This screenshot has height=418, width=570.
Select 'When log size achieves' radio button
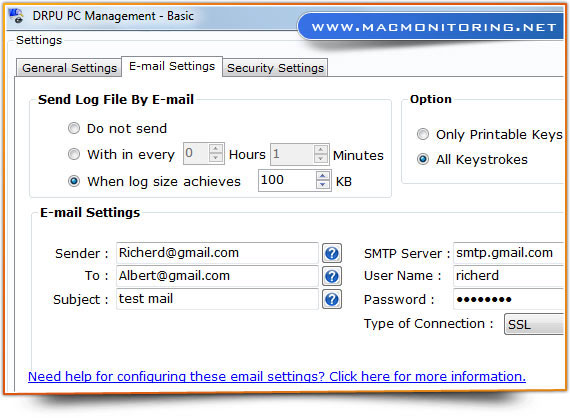click(x=74, y=181)
